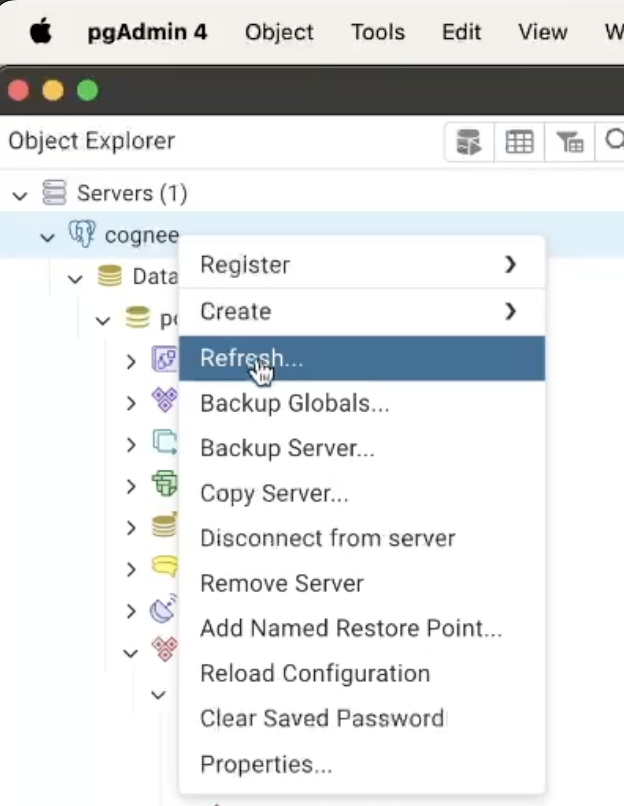Click the Casts icon

[165, 359]
